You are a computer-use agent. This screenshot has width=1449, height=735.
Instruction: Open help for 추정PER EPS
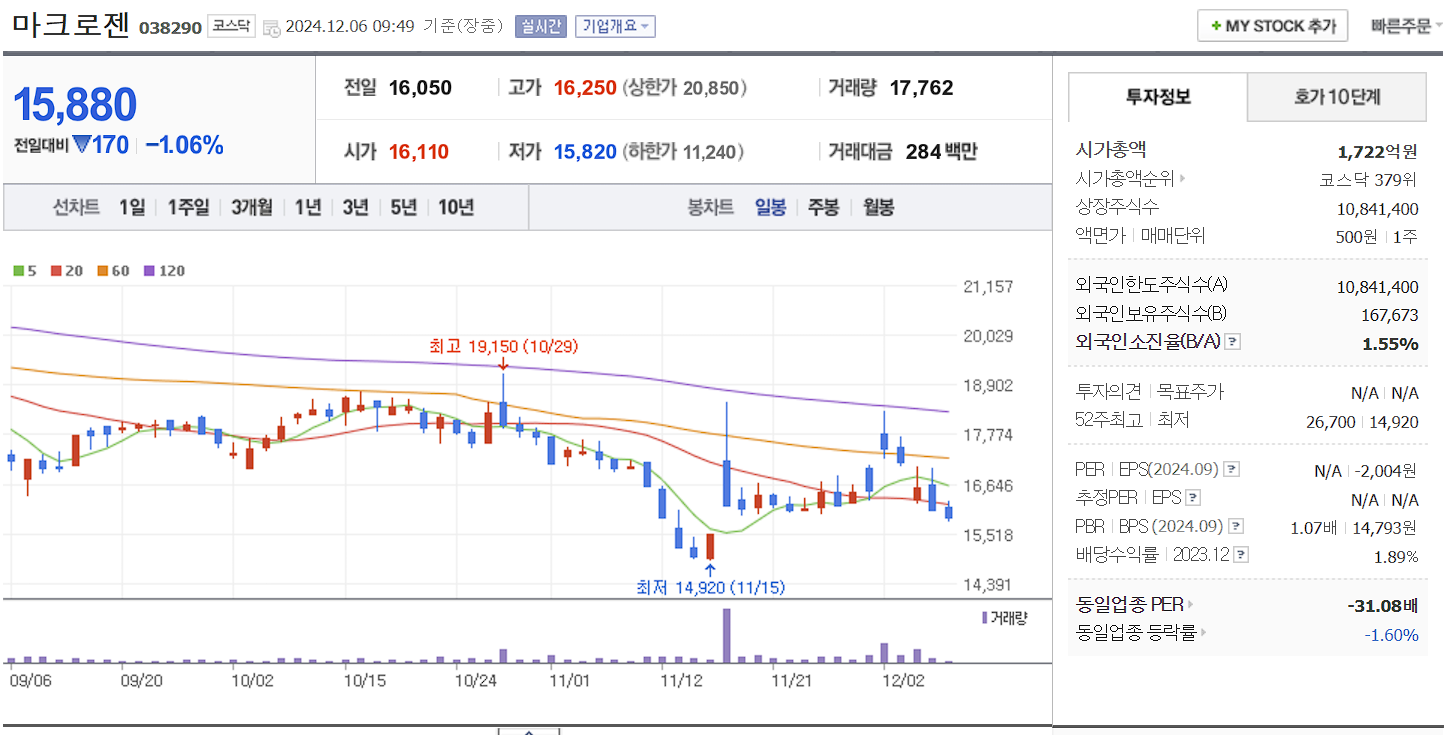tap(1193, 498)
